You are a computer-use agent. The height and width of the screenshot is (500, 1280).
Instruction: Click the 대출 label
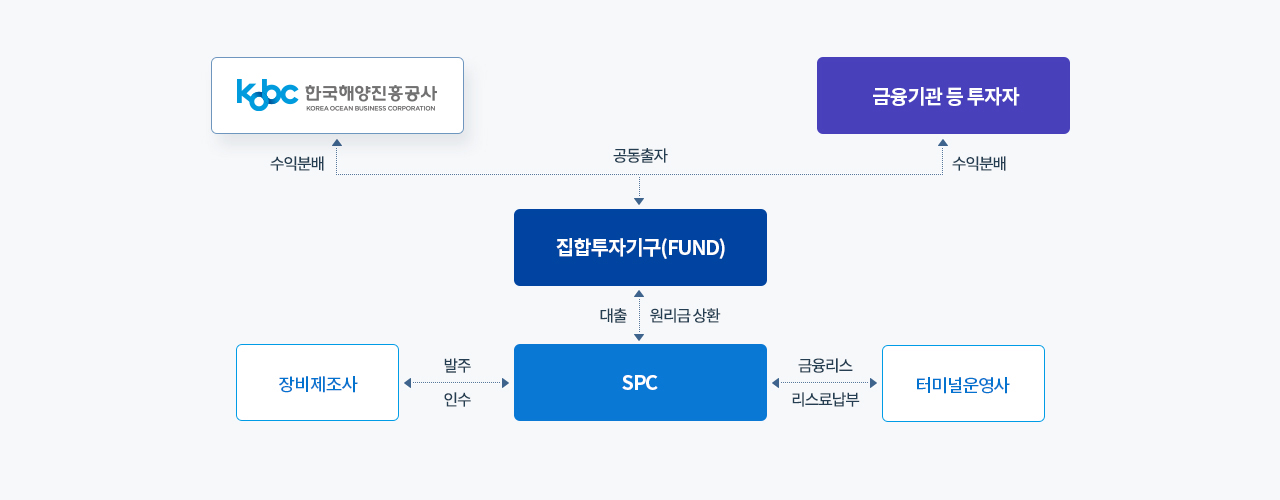point(613,315)
